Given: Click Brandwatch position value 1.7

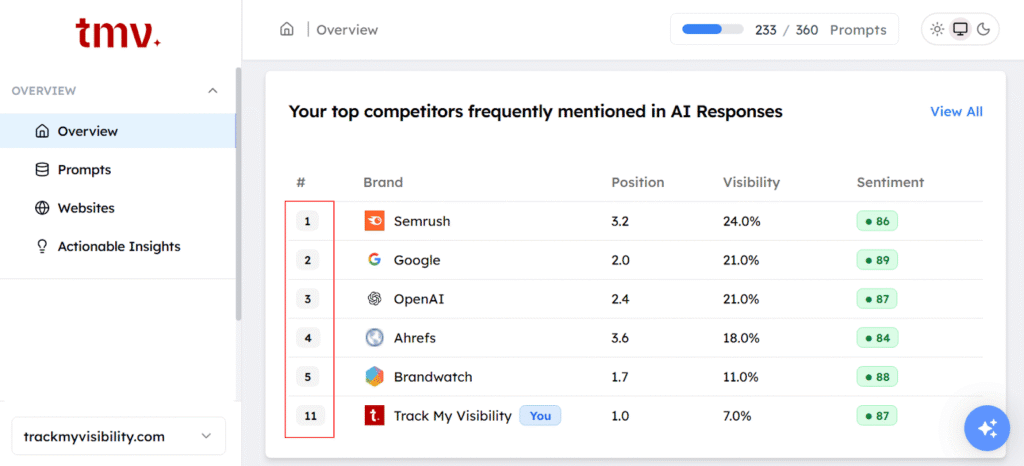Looking at the screenshot, I should [619, 377].
